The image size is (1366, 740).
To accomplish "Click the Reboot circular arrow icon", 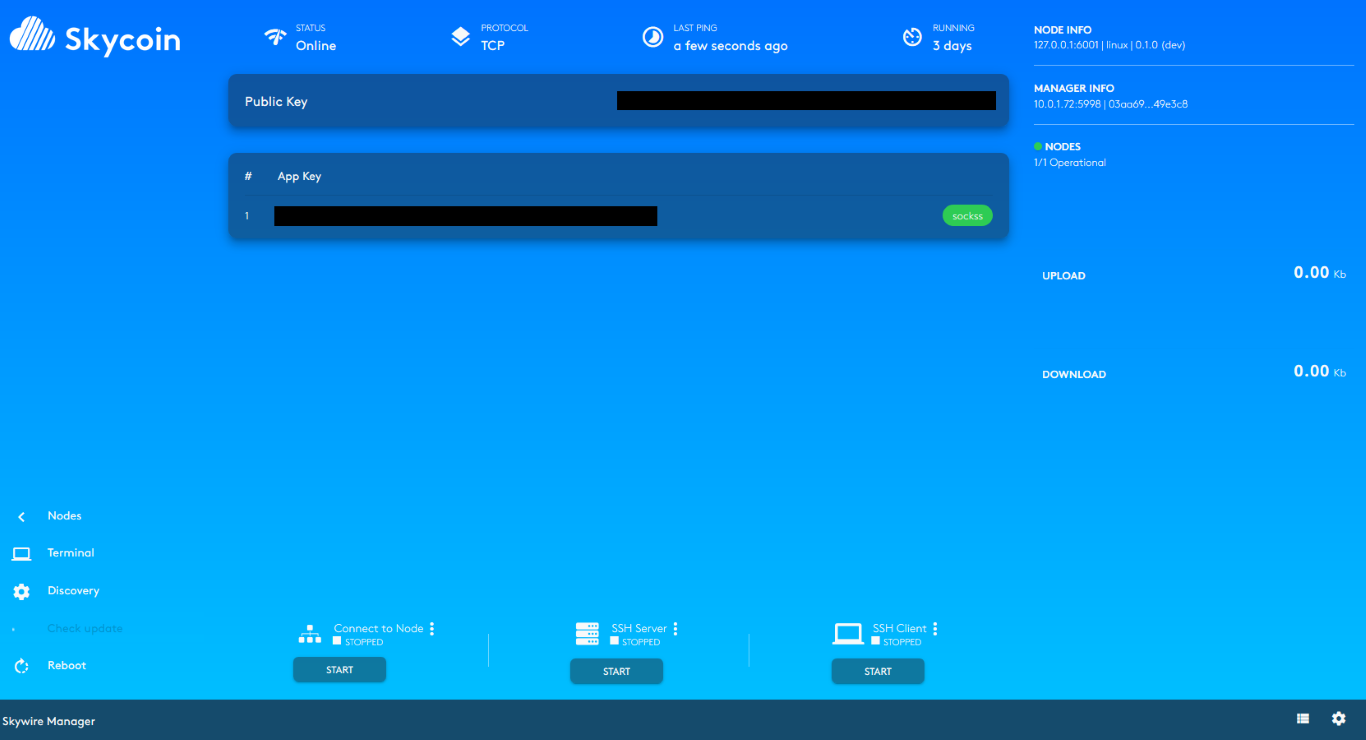I will point(21,666).
